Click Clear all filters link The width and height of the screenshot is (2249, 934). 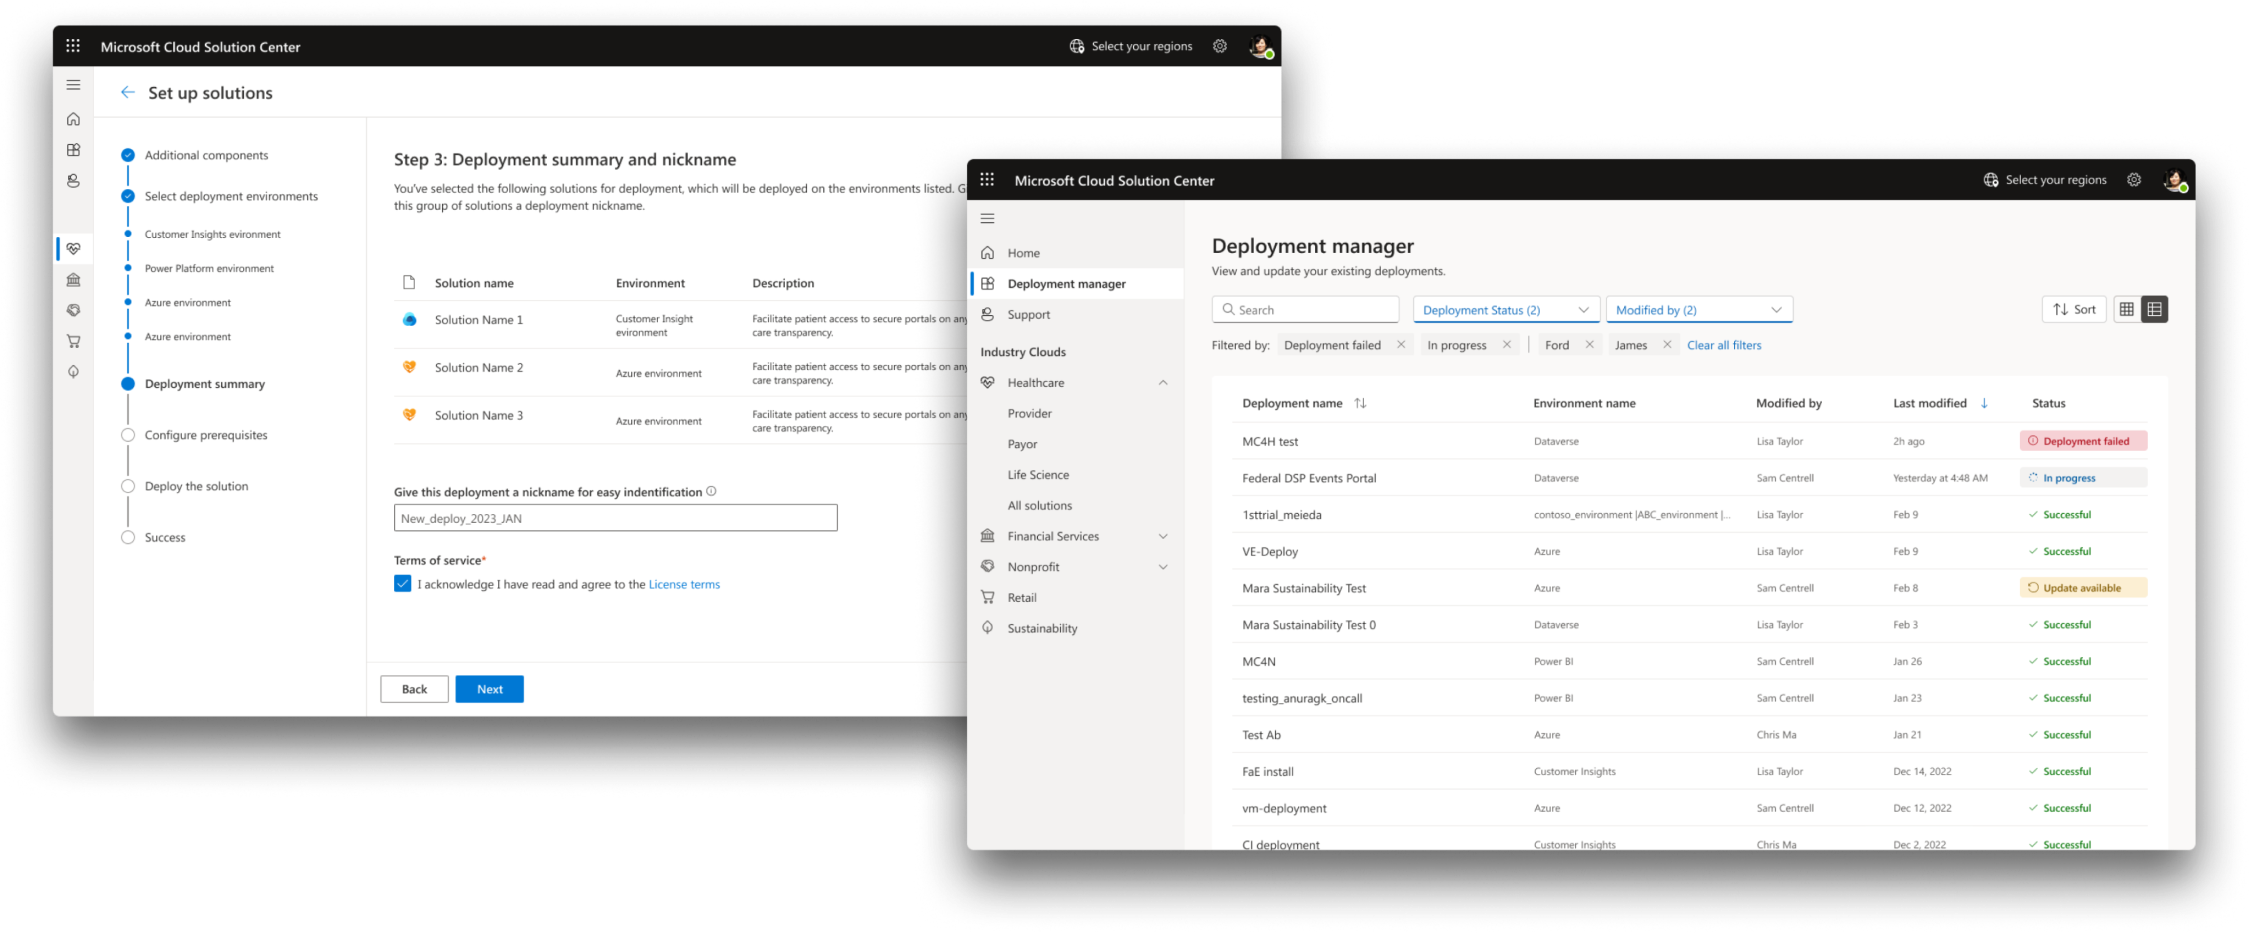(x=1724, y=345)
